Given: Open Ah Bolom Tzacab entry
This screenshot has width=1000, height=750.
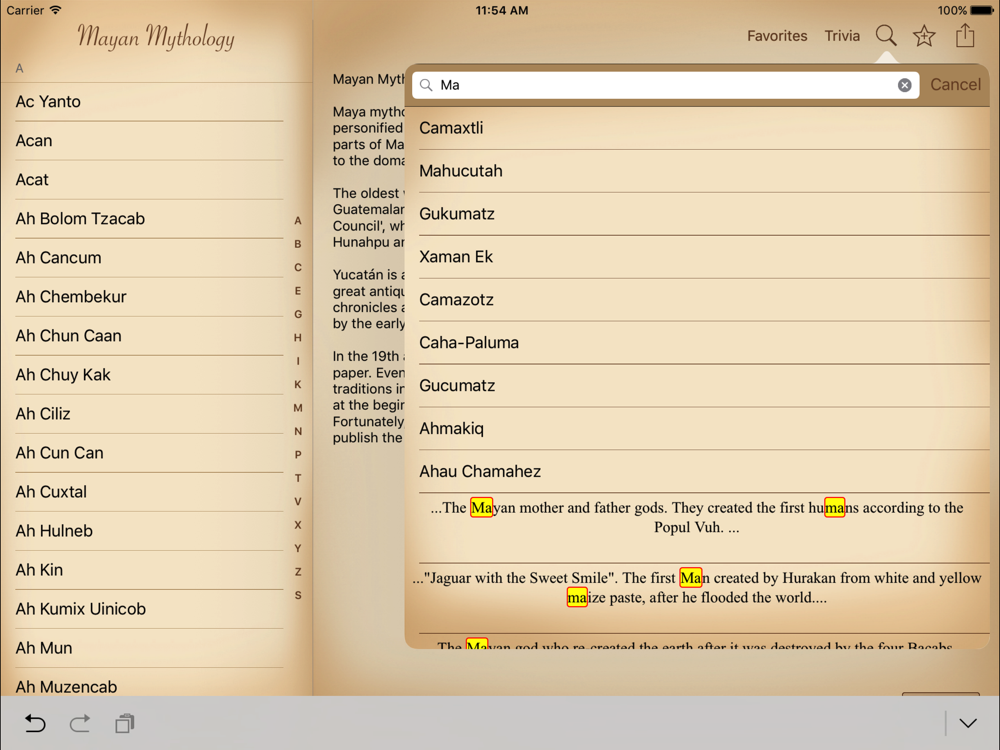Looking at the screenshot, I should click(149, 219).
